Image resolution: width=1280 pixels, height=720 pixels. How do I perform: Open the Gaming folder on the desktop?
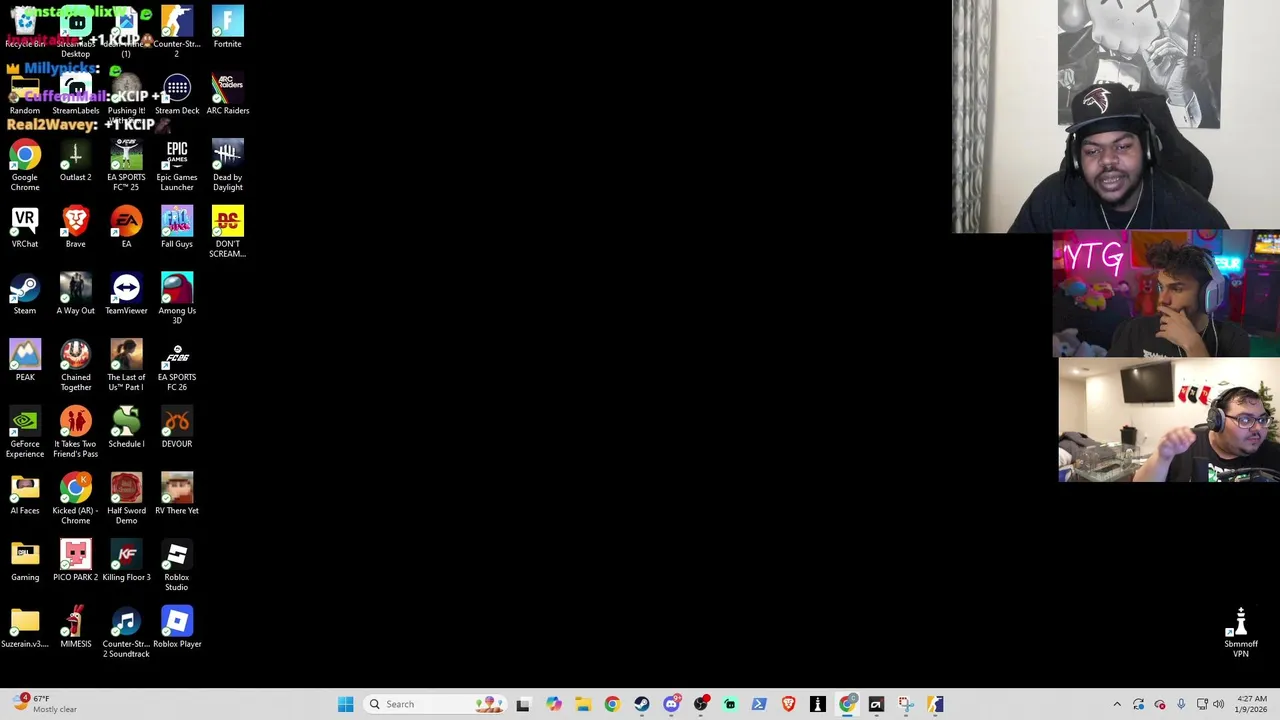click(x=25, y=562)
